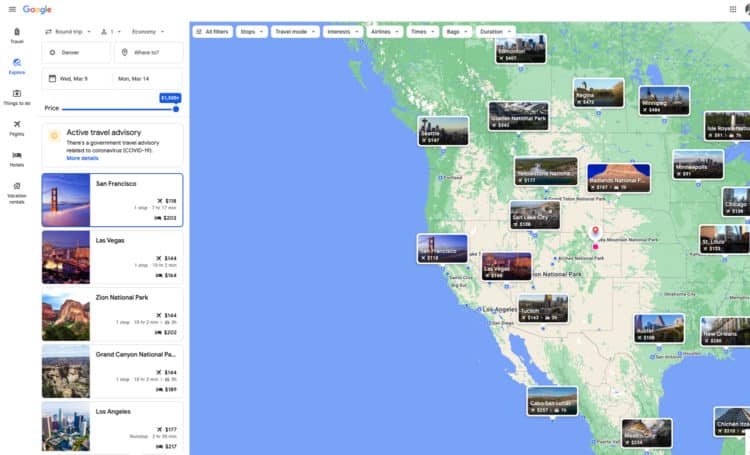
Task: Open the passenger count dropdown
Action: [x=109, y=32]
